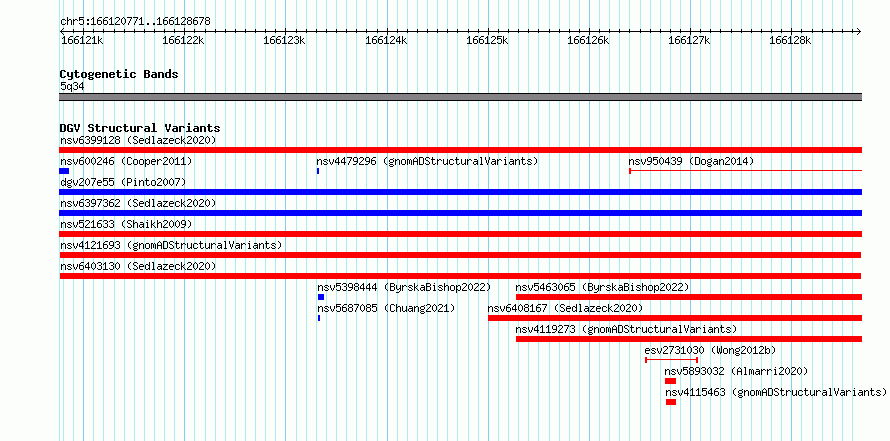
Task: Click the nsv950439 (Dogan2014) label
Action: [x=691, y=161]
